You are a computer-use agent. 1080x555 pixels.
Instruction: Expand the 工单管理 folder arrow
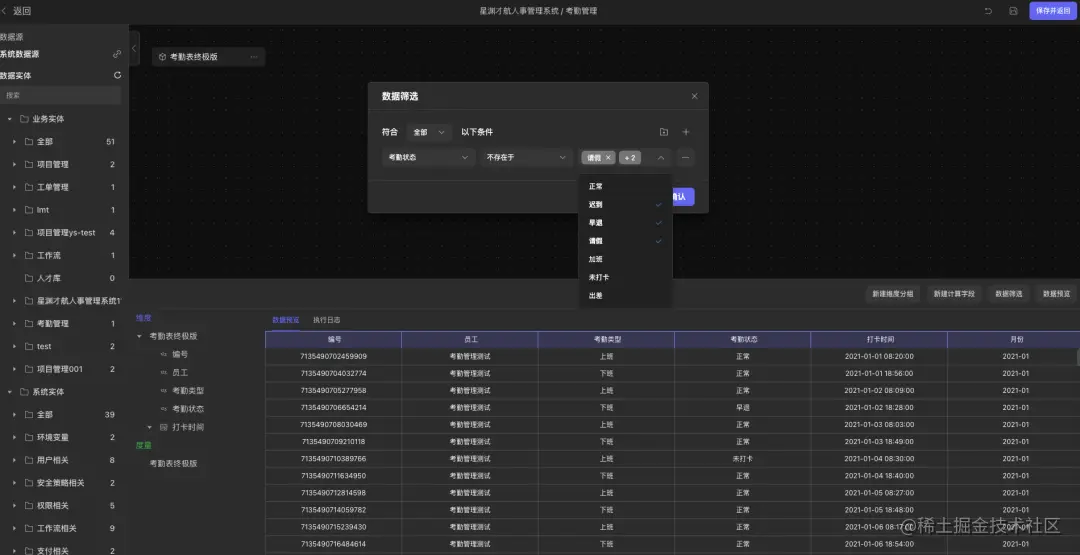click(x=14, y=187)
